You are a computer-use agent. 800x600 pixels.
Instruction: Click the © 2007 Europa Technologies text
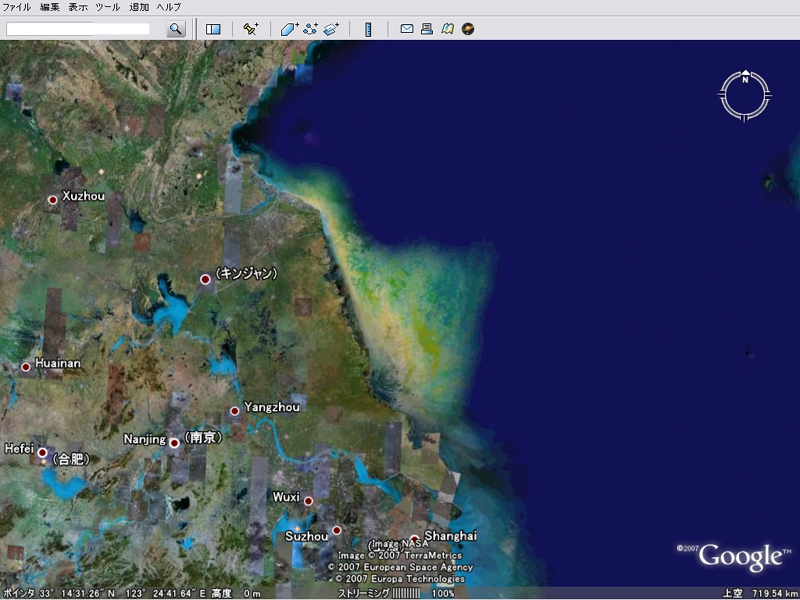[x=400, y=579]
